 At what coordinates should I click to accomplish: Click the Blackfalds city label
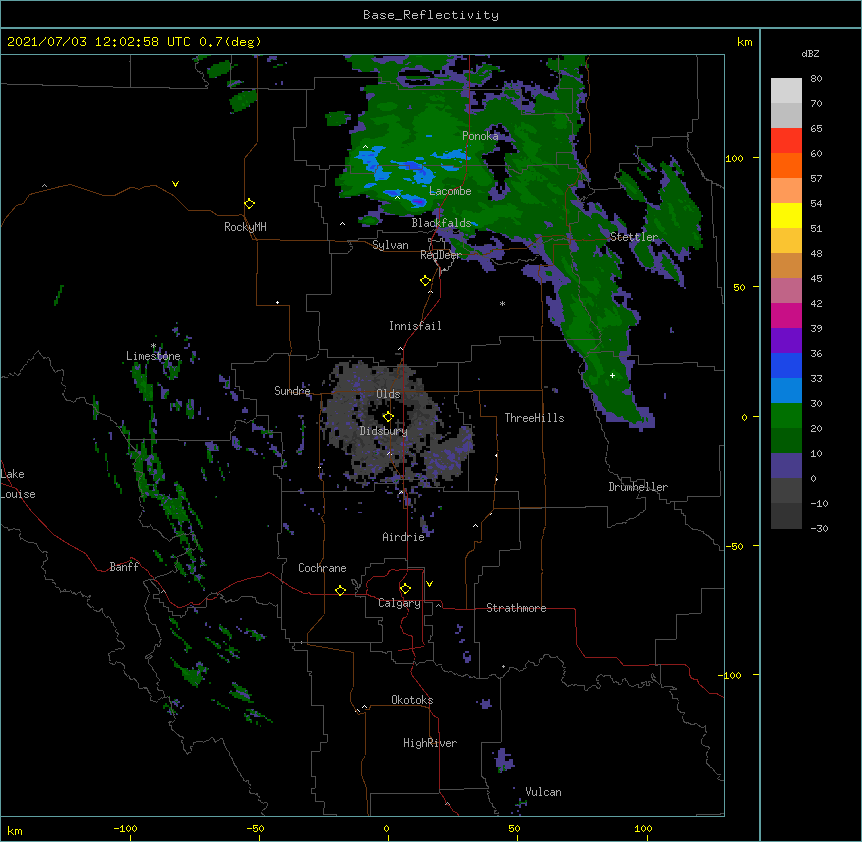pos(441,223)
